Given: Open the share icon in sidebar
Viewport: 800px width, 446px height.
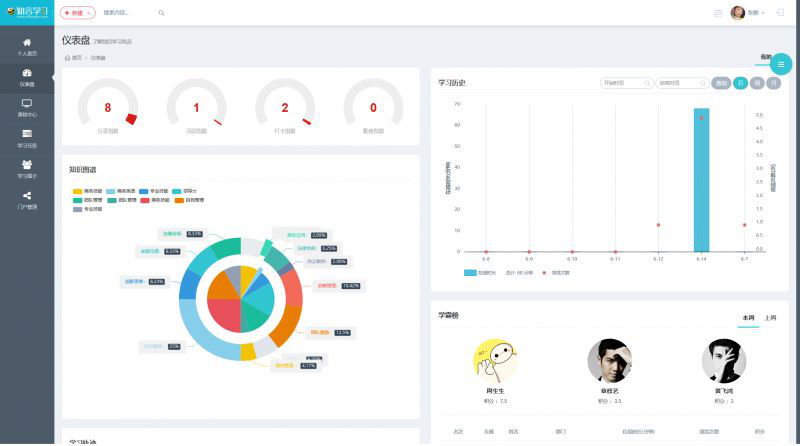Looking at the screenshot, I should point(27,195).
